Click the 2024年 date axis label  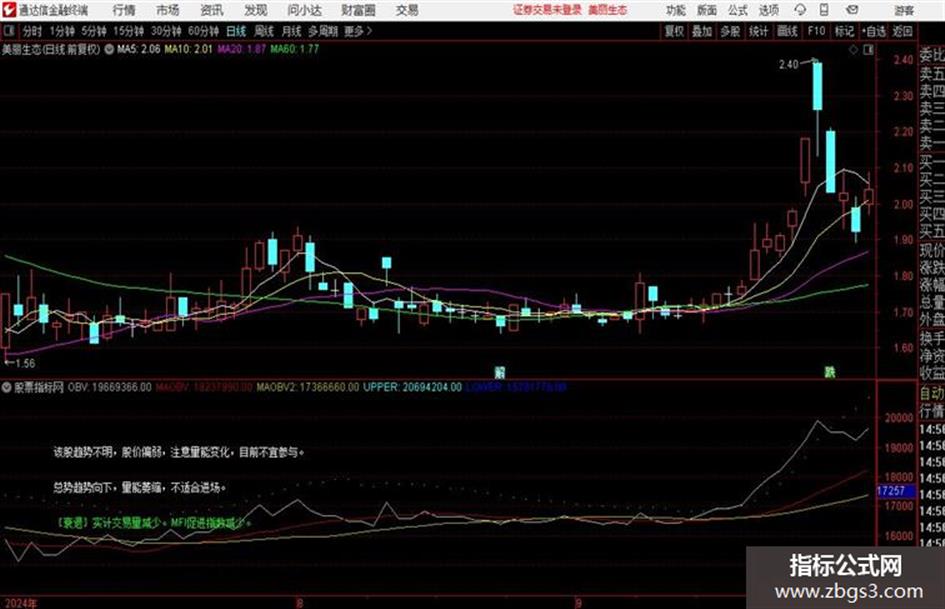[x=20, y=603]
